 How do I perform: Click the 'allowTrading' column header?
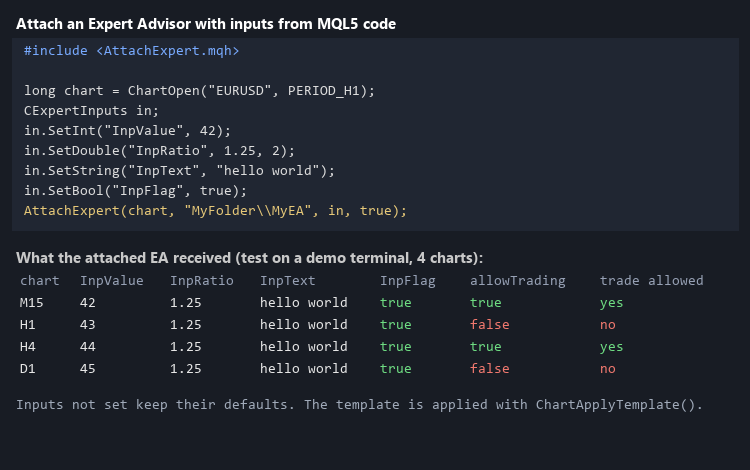[518, 281]
